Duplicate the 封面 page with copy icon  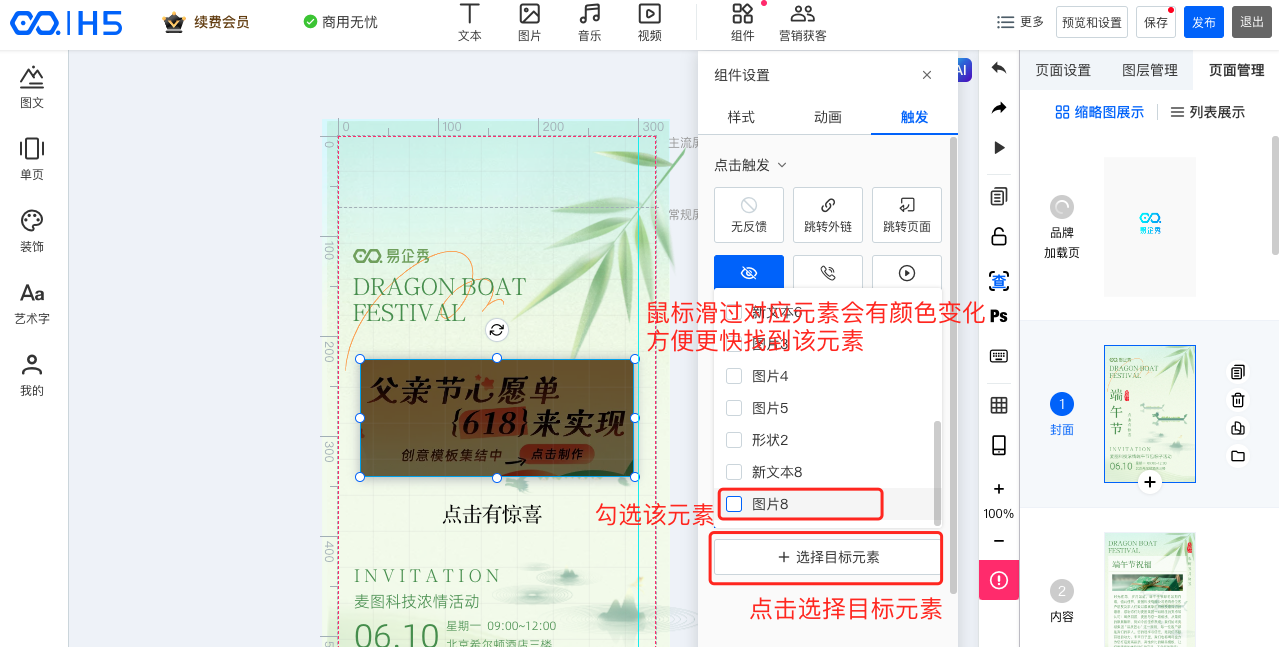[1238, 372]
